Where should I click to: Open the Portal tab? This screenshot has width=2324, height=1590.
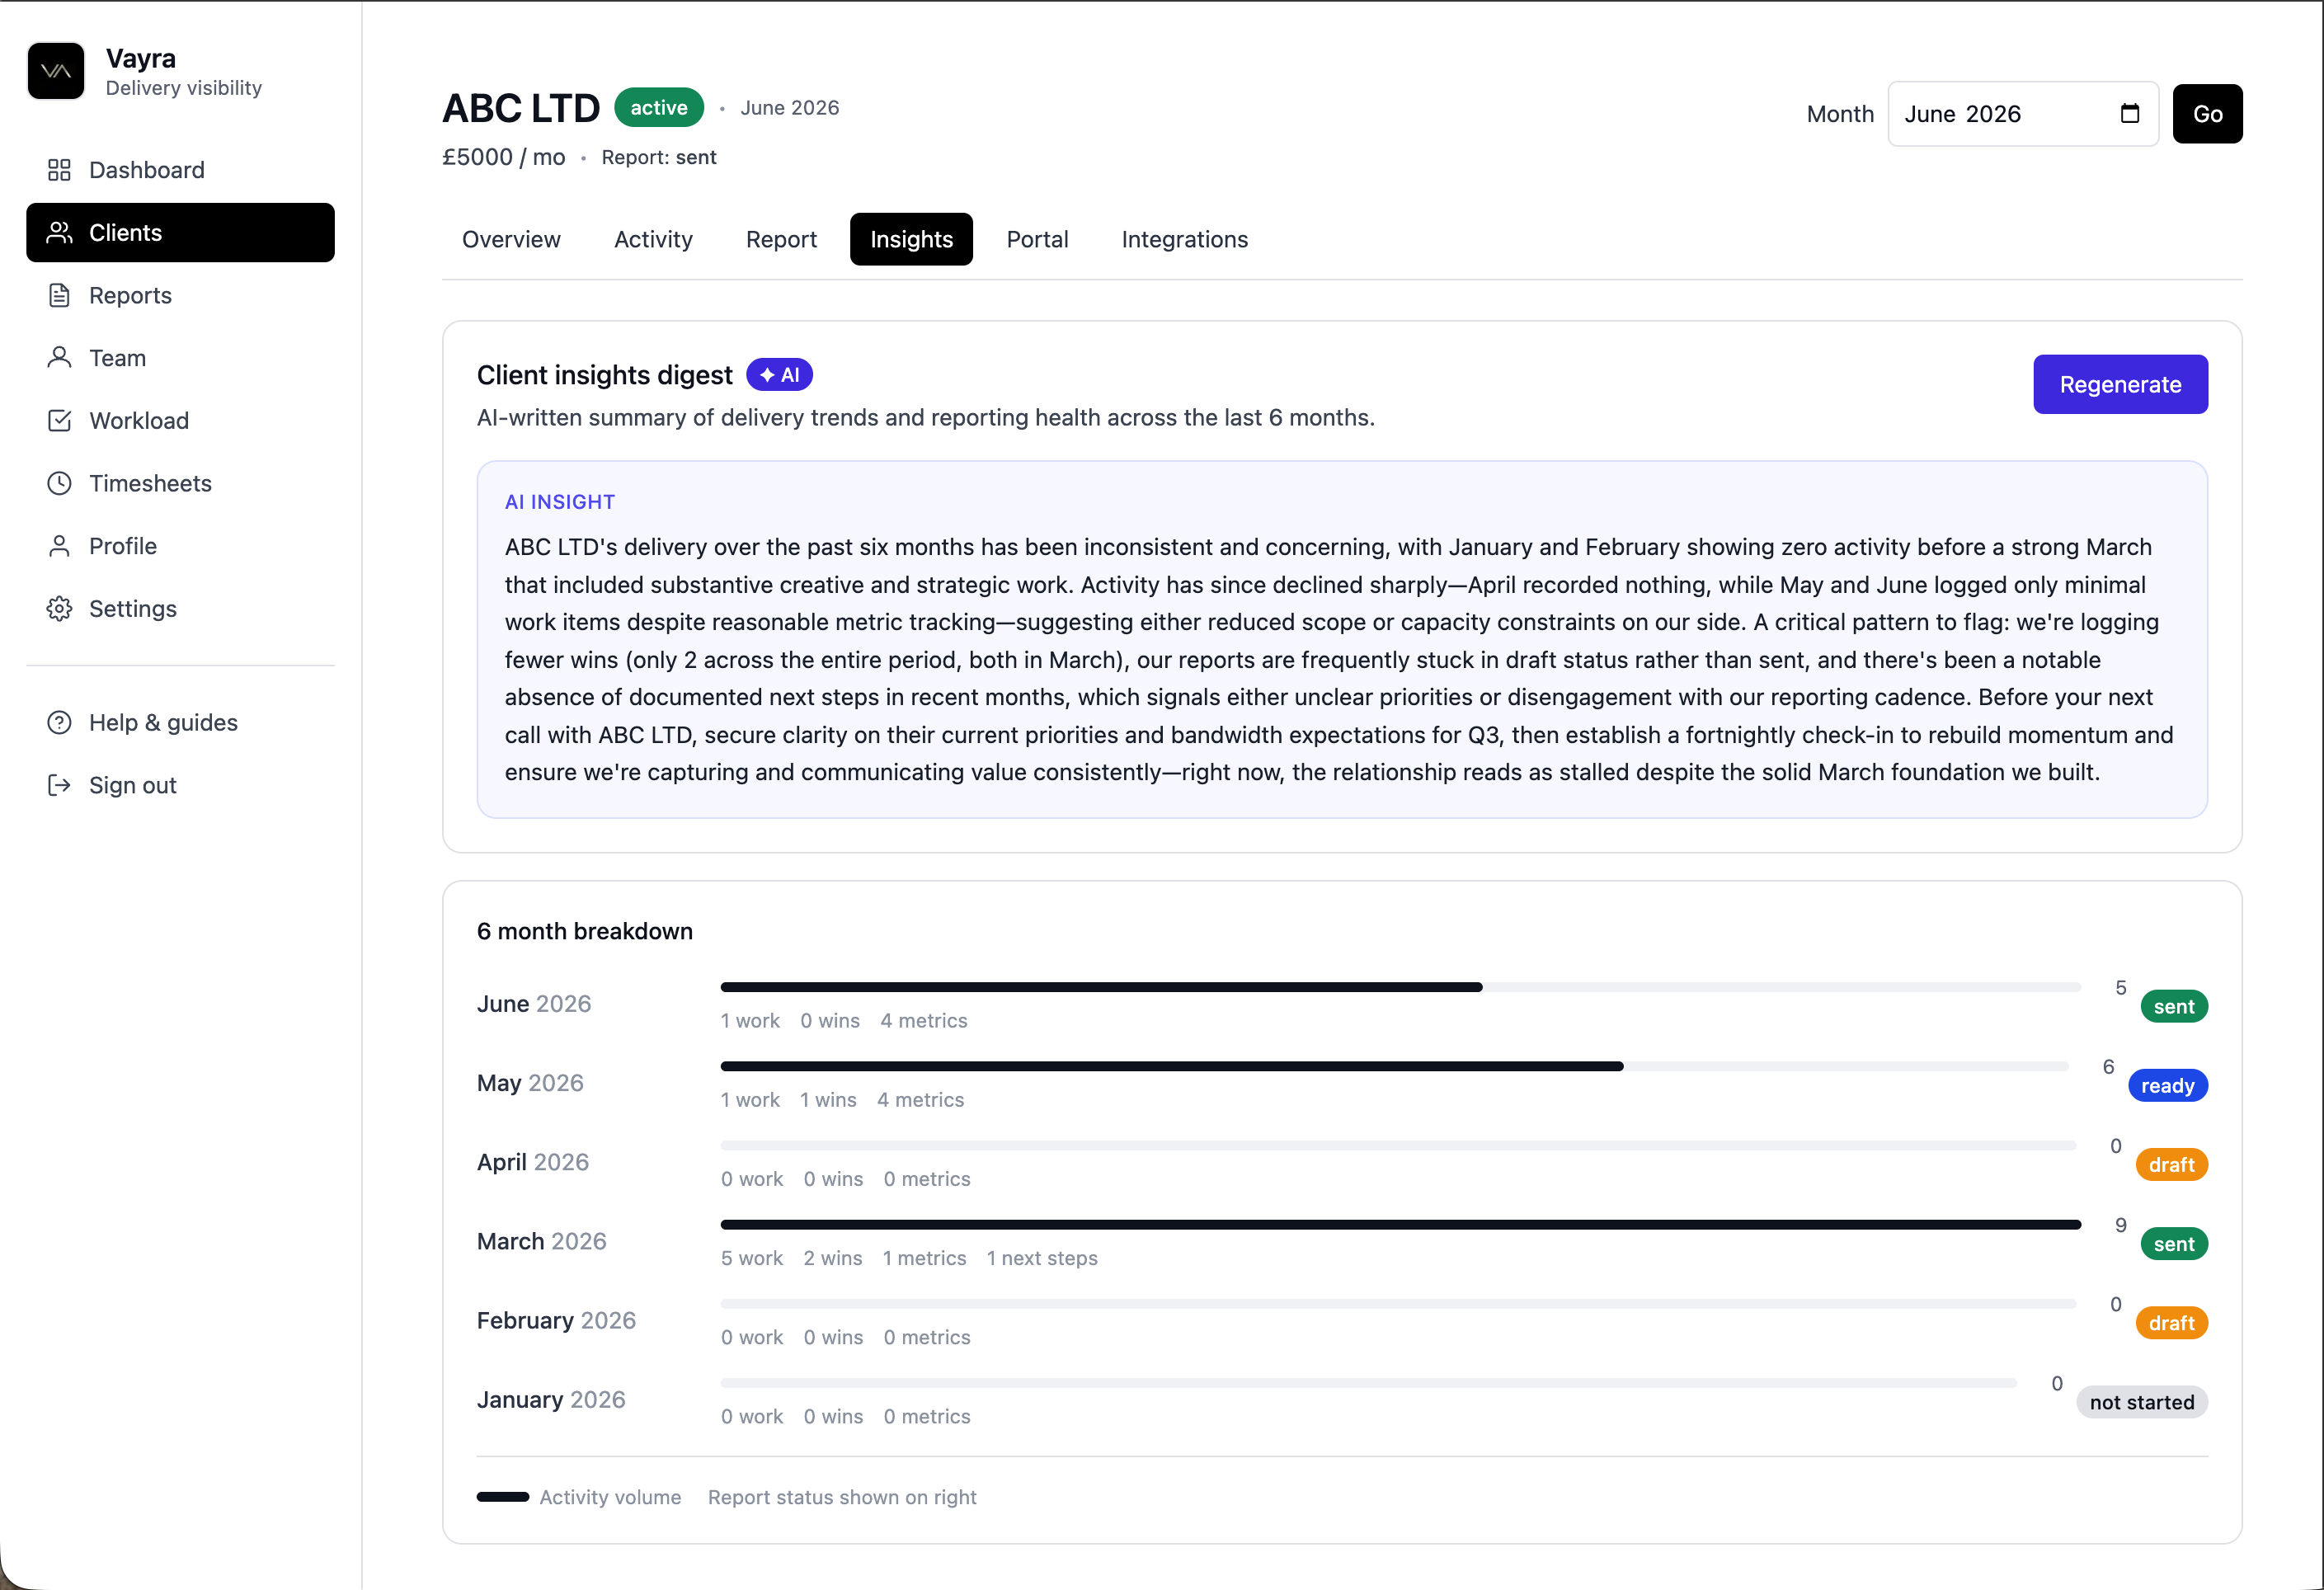coord(1037,239)
